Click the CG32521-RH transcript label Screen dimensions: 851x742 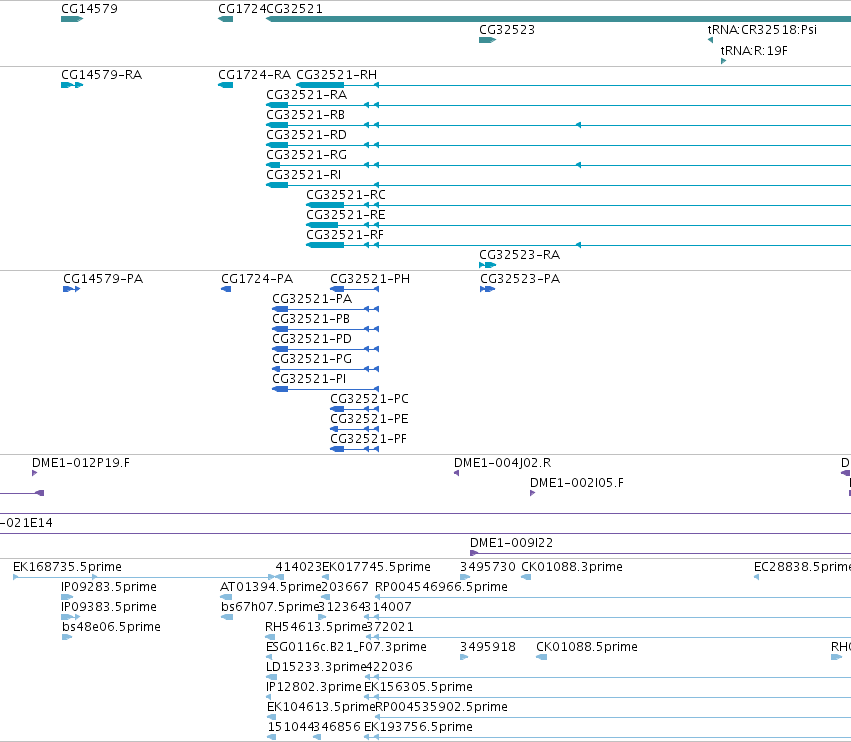(336, 74)
